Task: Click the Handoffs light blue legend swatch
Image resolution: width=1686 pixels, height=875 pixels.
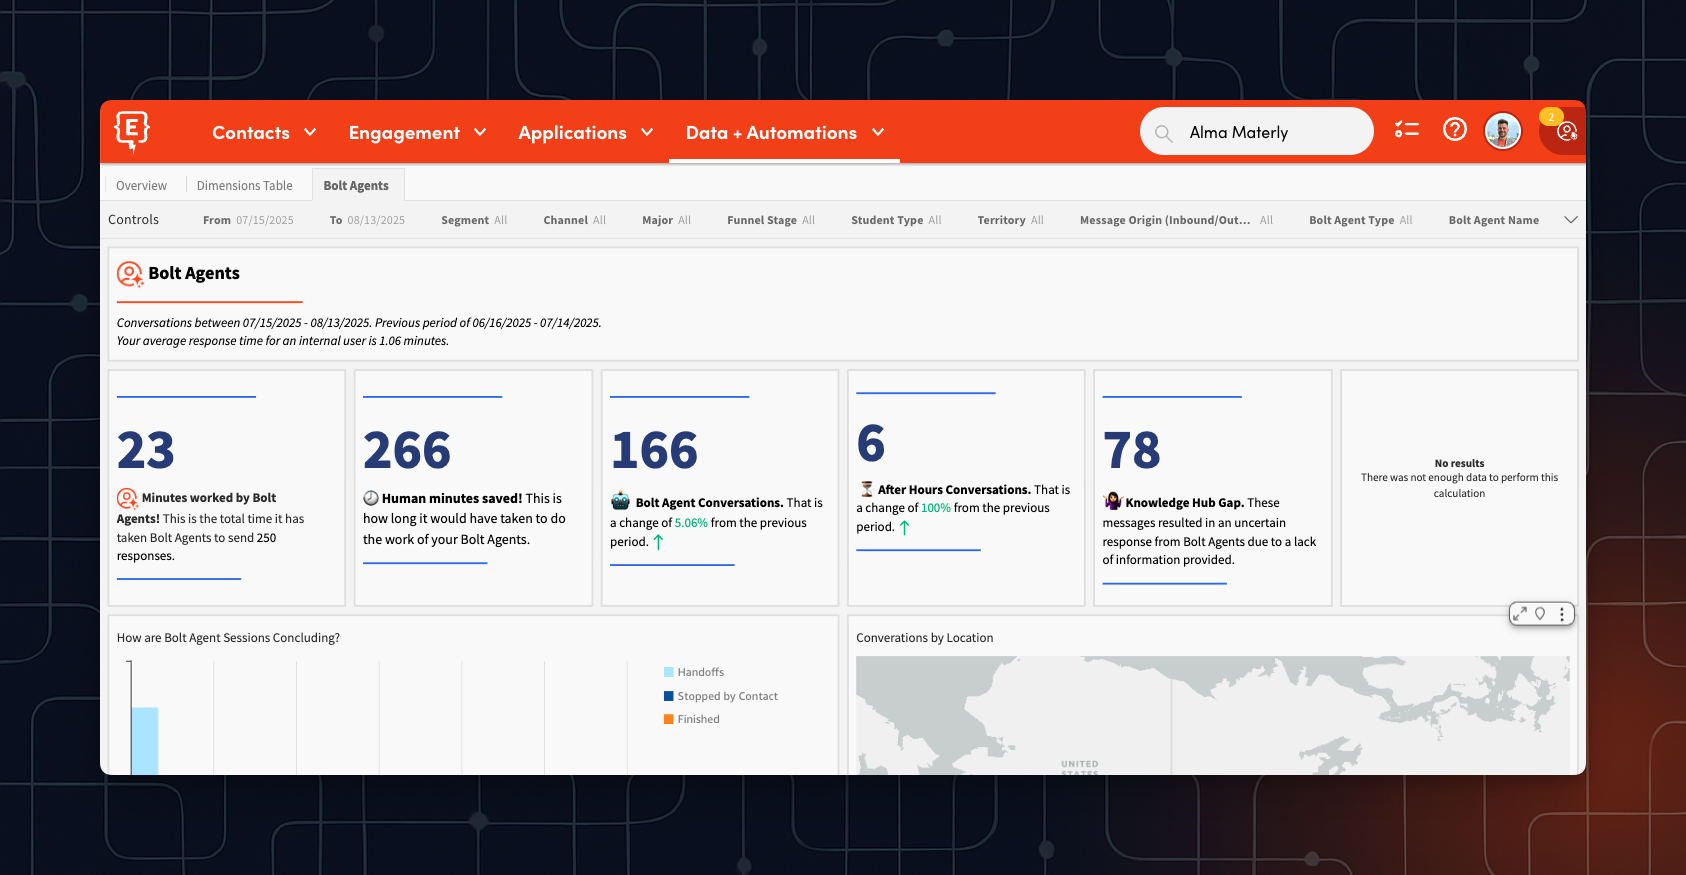Action: click(x=668, y=672)
